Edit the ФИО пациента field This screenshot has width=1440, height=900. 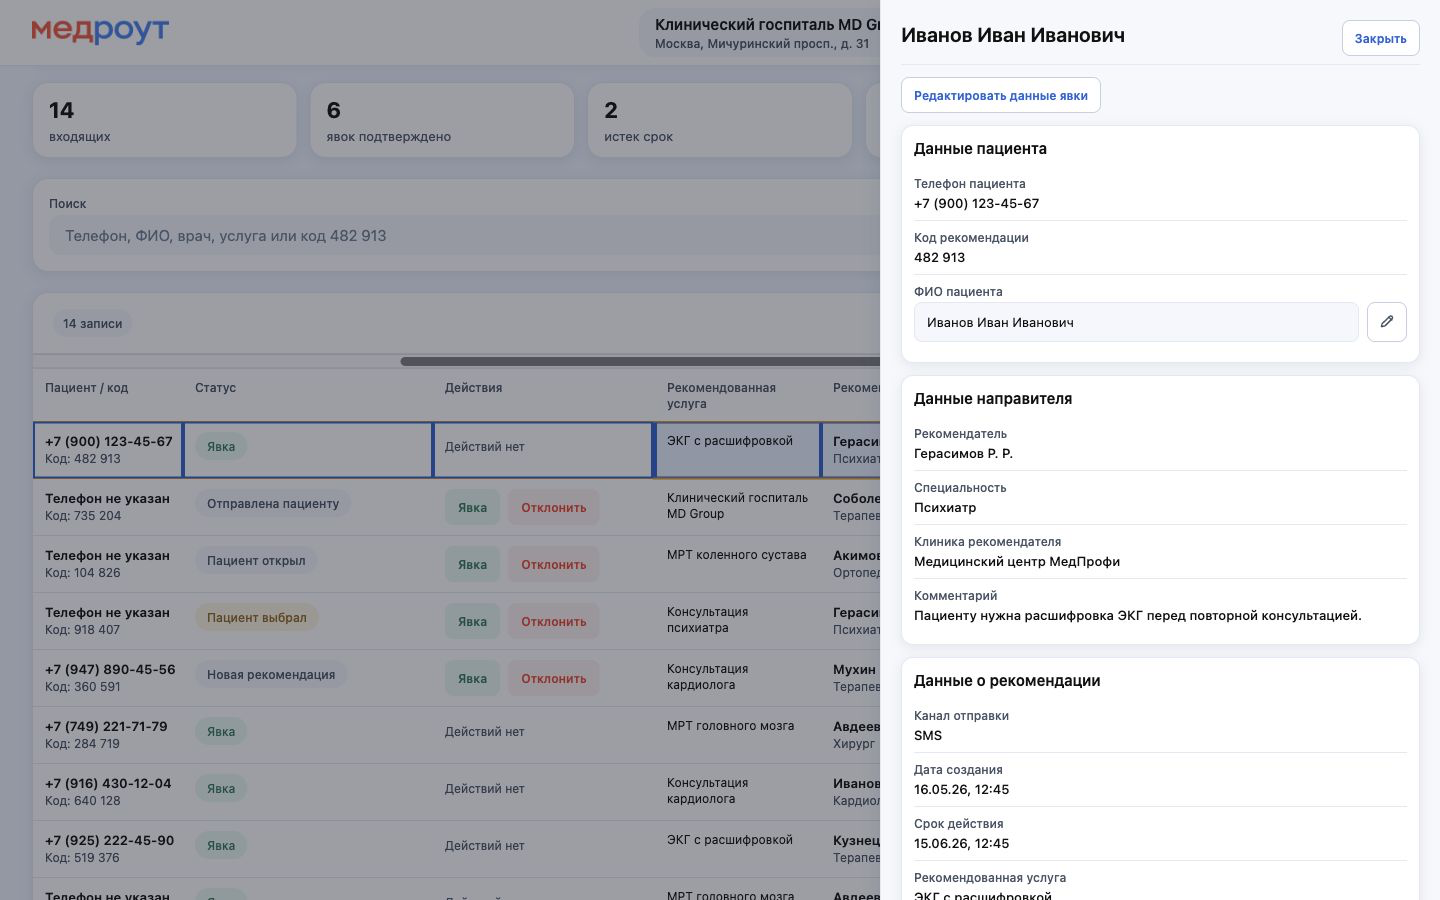[x=1136, y=322]
